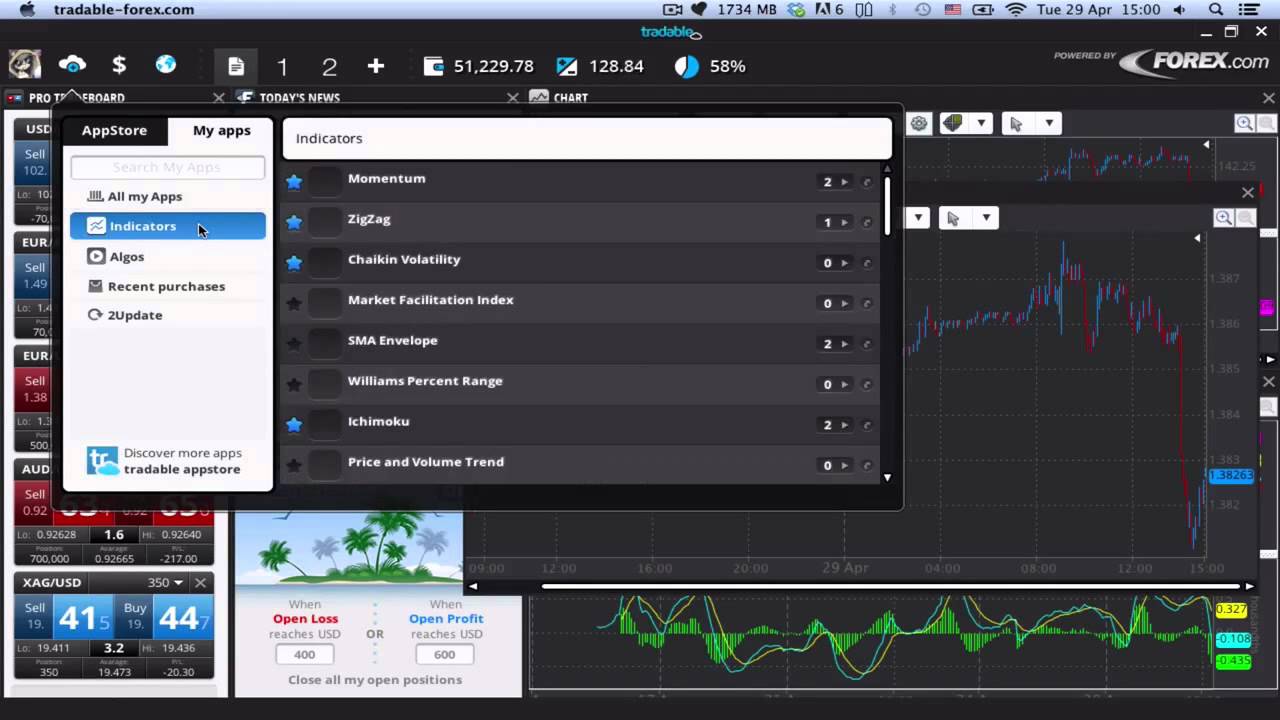Click refresh icon on Ichimoku row
The height and width of the screenshot is (720, 1280).
click(867, 424)
